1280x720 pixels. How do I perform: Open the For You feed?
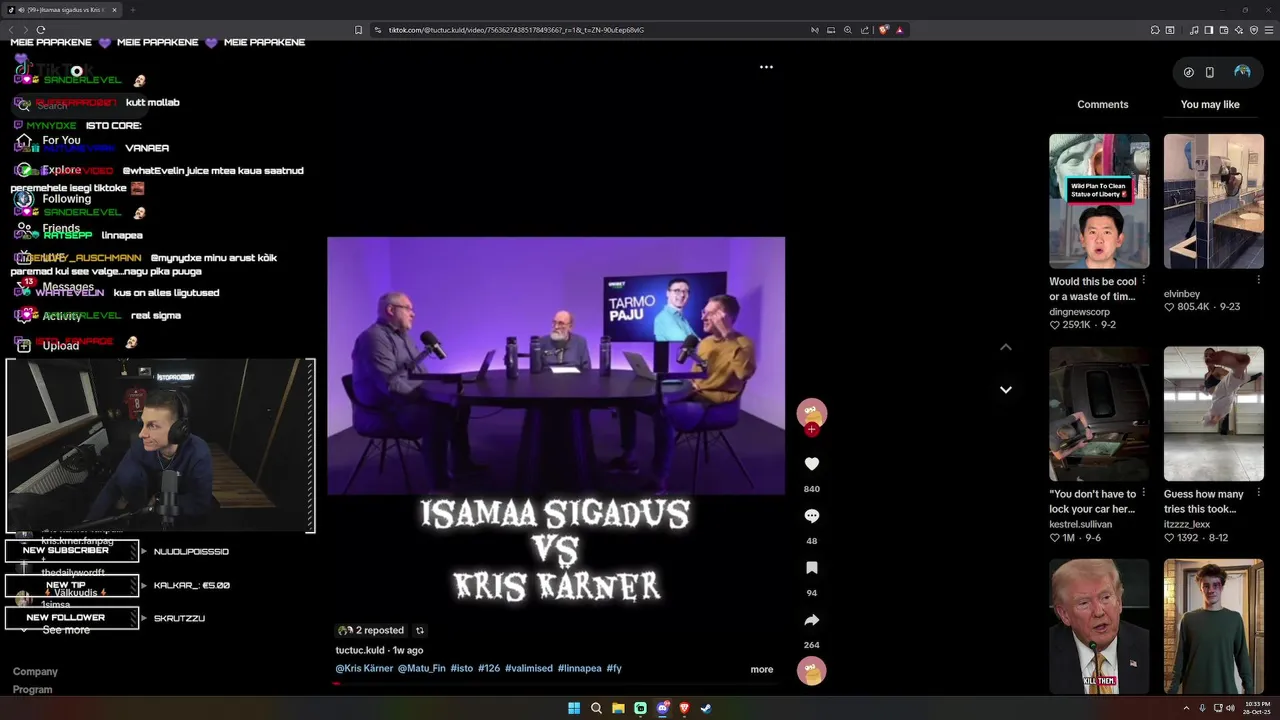click(60, 141)
